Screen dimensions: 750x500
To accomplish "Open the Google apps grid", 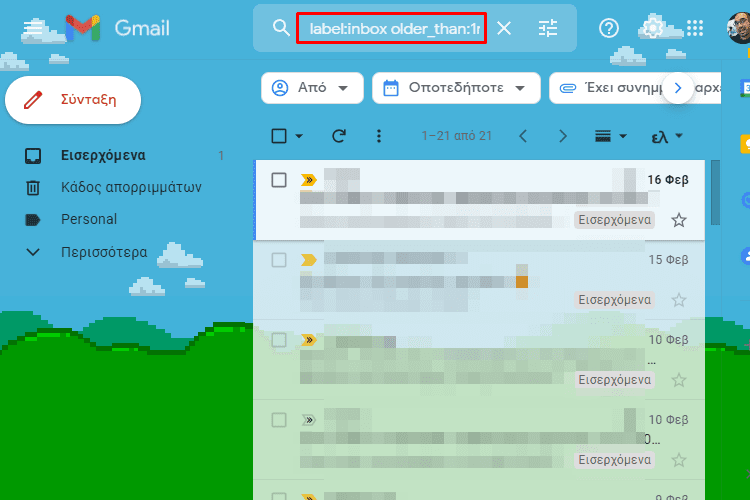I will (x=695, y=28).
